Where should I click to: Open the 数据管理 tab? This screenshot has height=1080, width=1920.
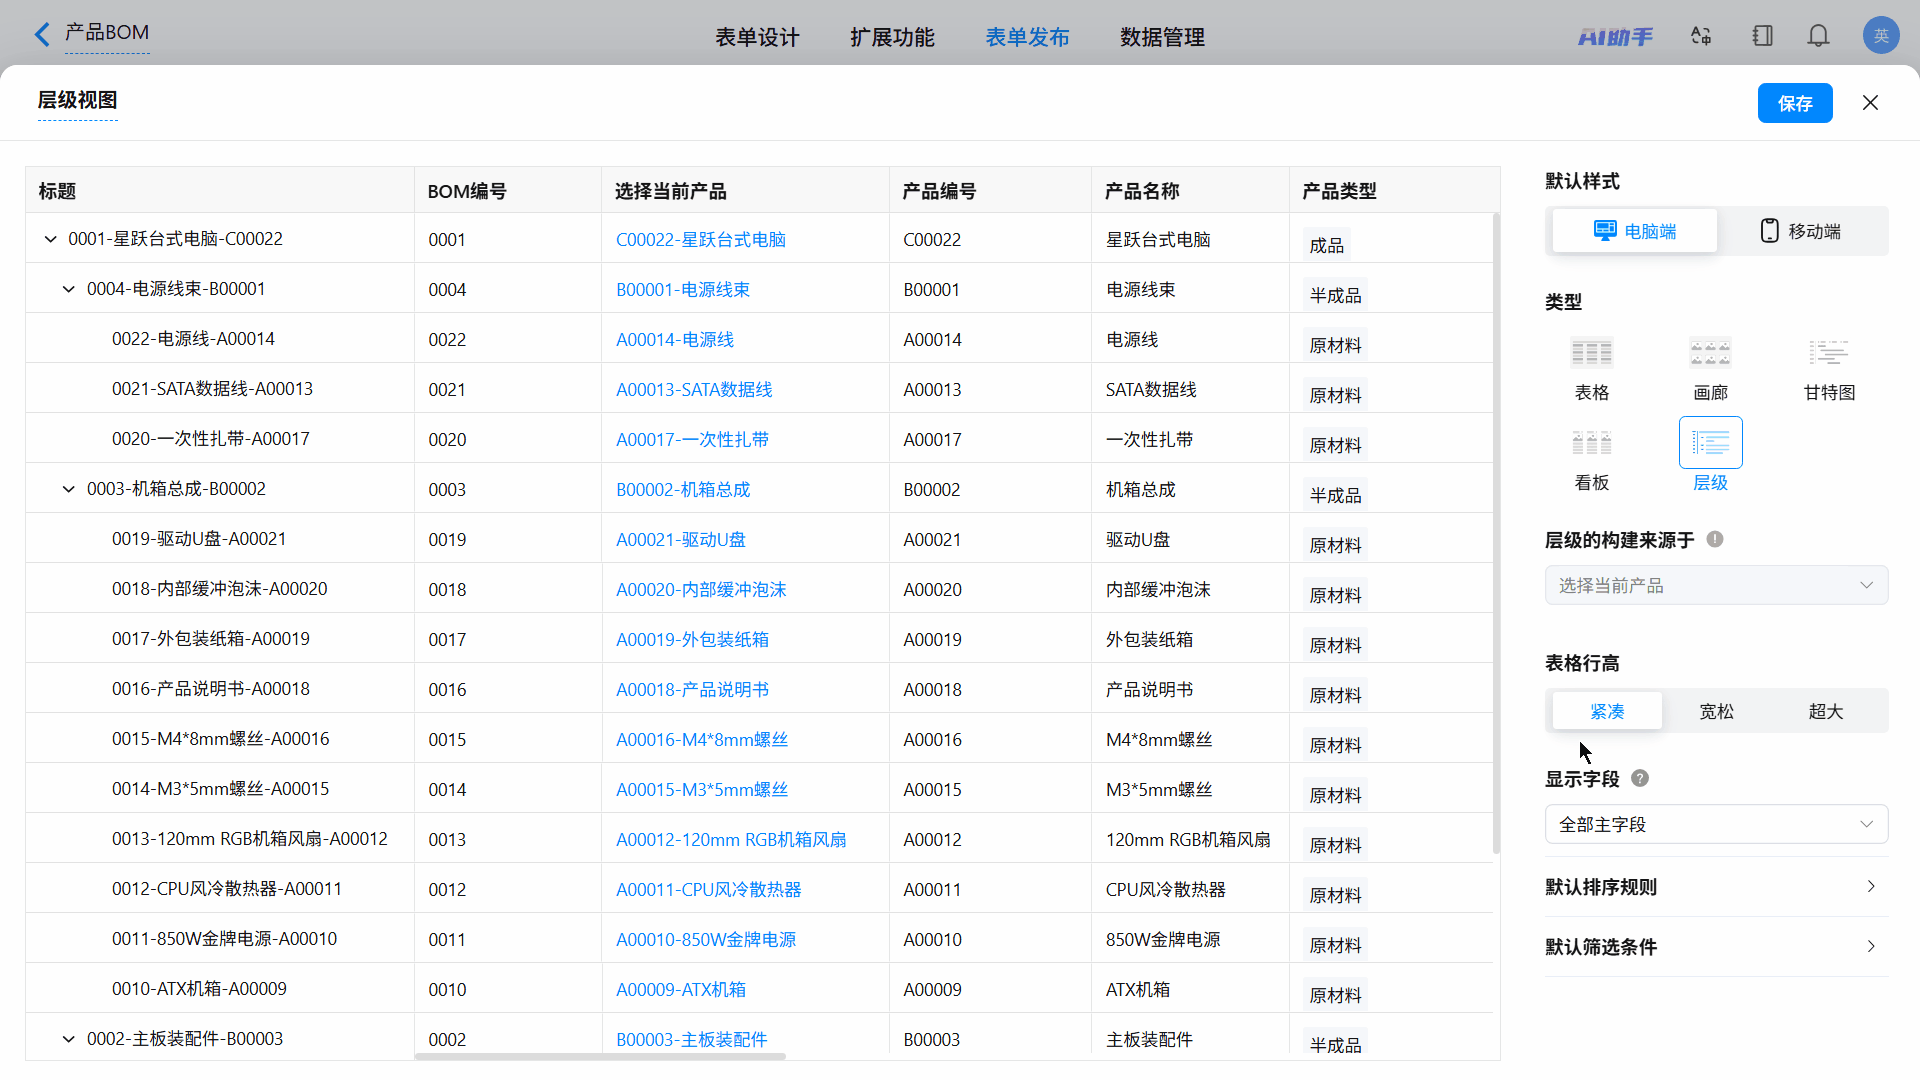pyautogui.click(x=1162, y=37)
